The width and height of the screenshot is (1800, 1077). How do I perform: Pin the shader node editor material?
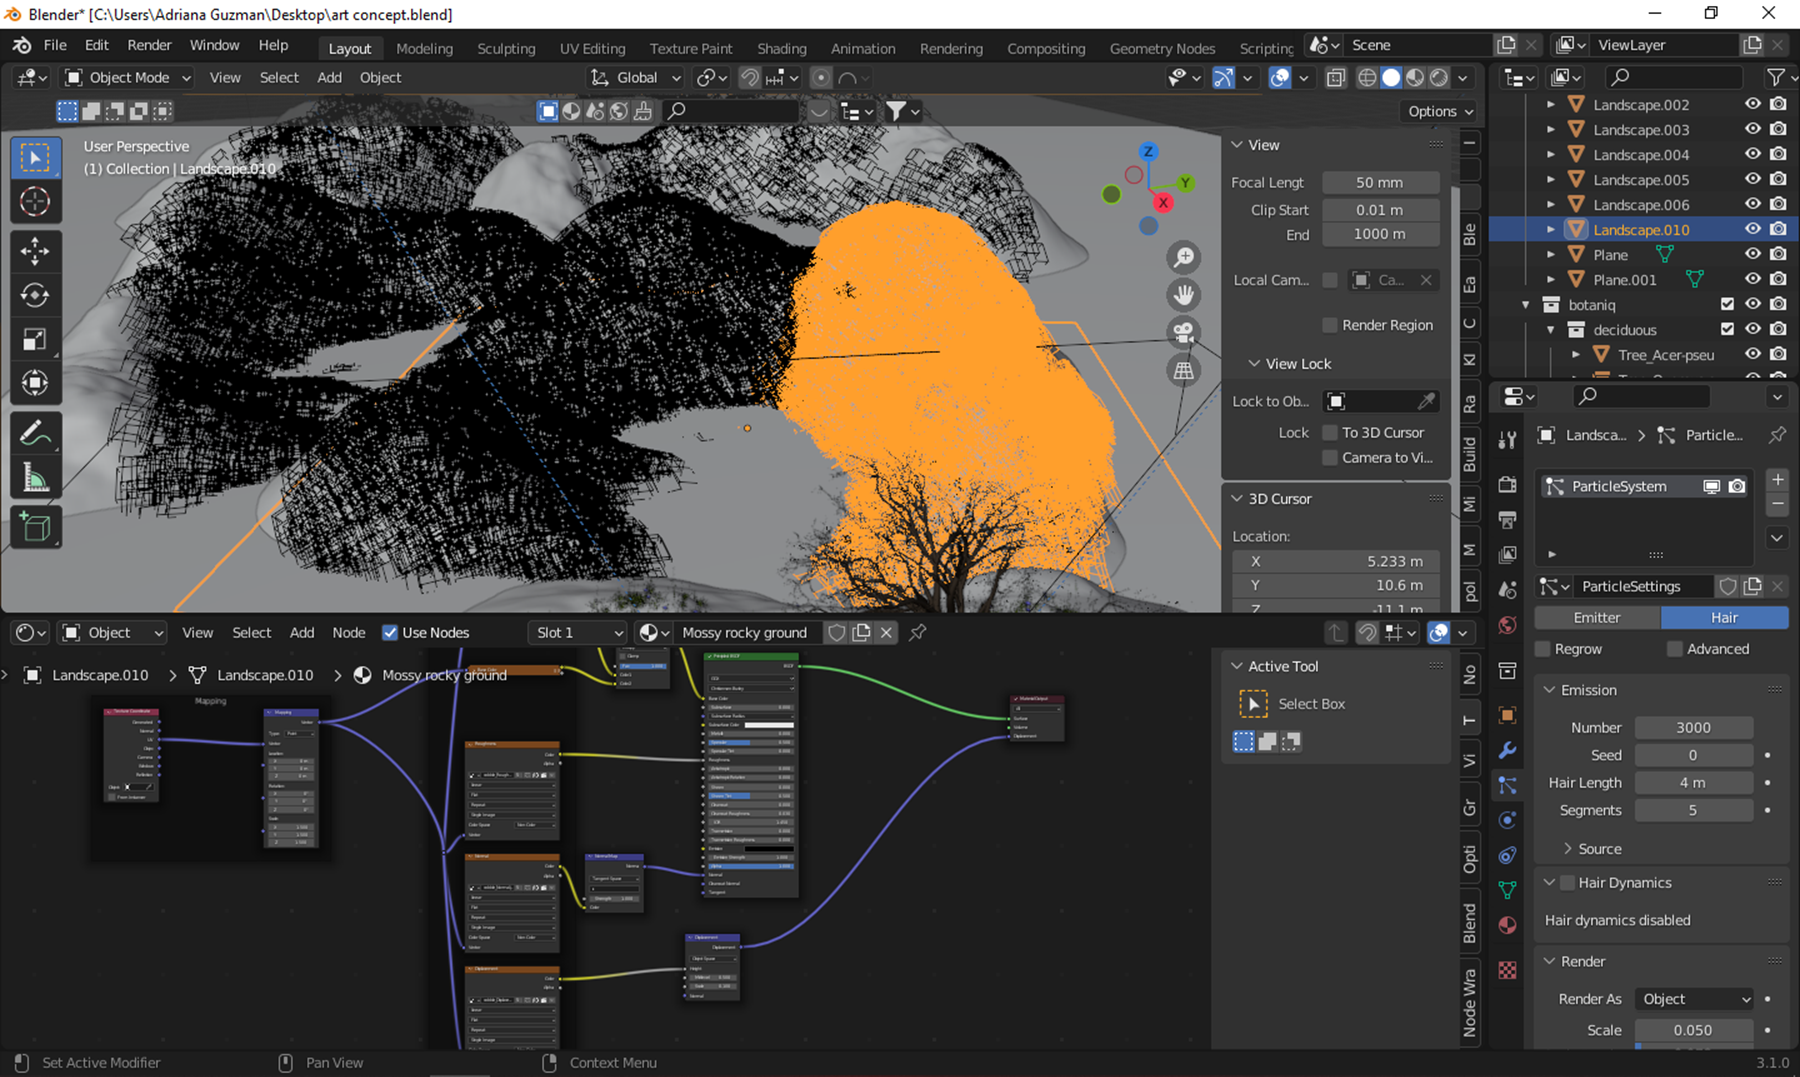pos(917,632)
